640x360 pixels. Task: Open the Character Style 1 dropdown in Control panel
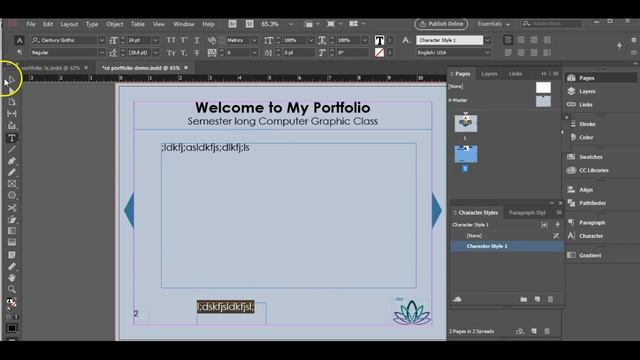tap(487, 40)
